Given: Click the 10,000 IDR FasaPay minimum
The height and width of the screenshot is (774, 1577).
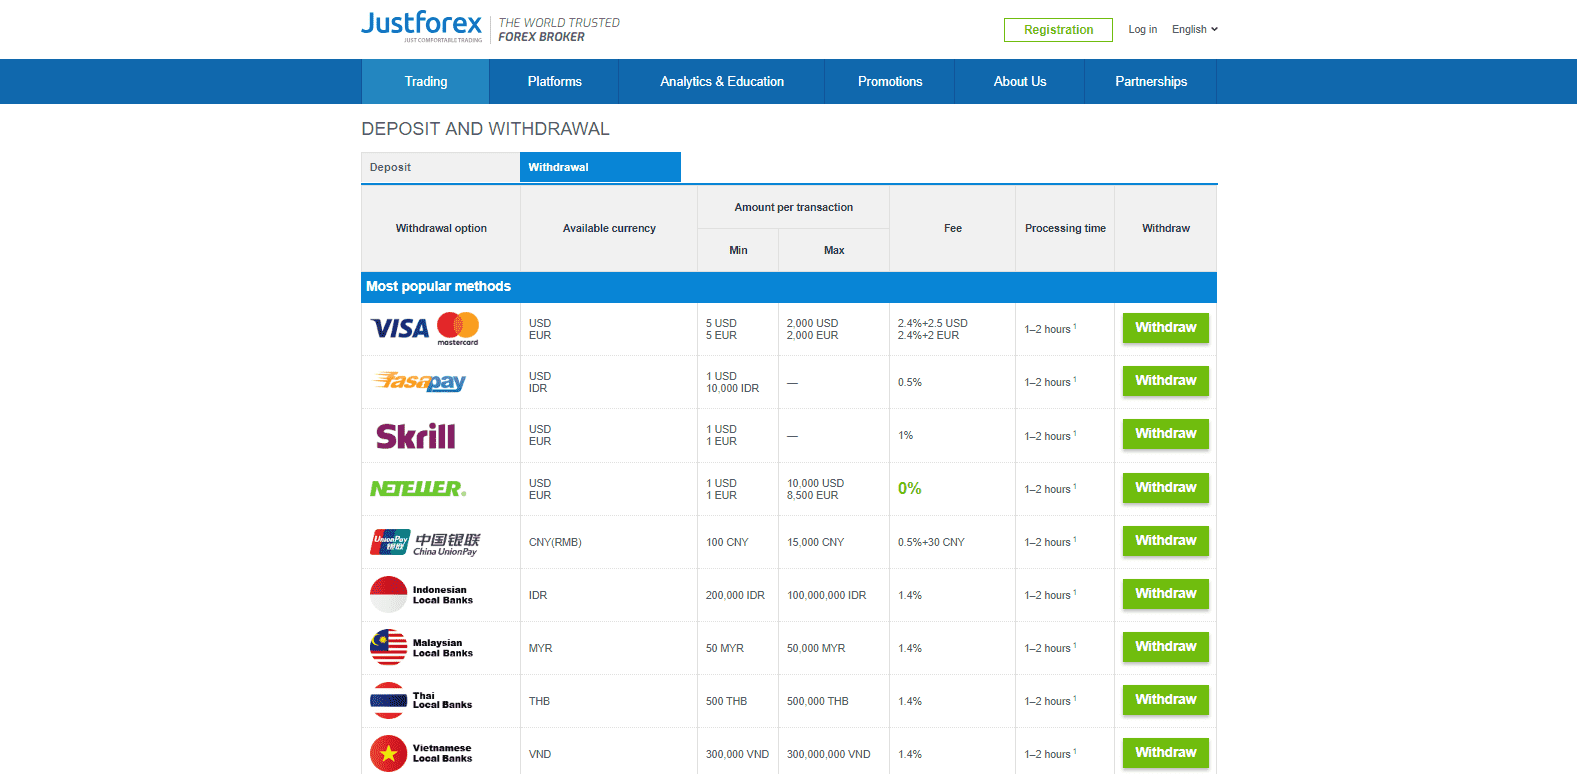Looking at the screenshot, I should click(733, 389).
